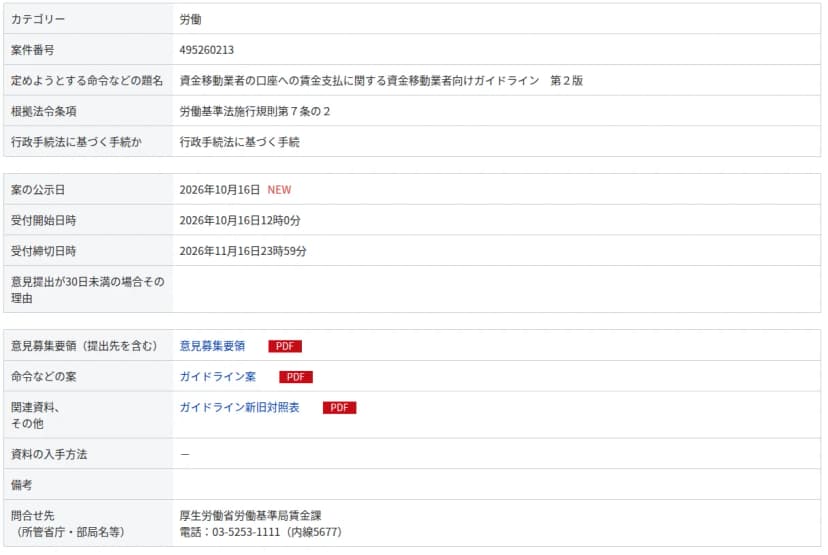Click the 案件番号 row label

[x=33, y=50]
